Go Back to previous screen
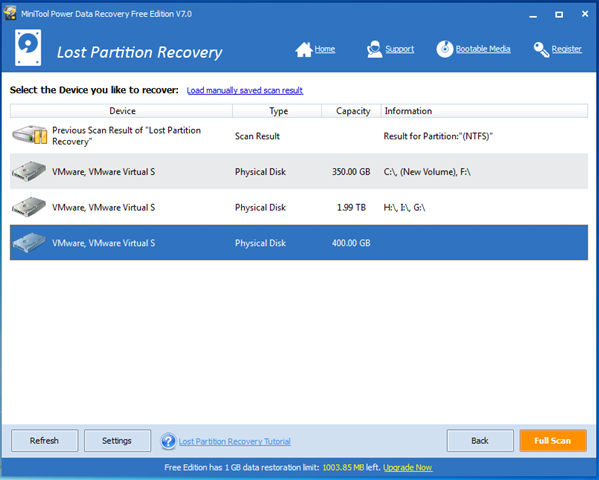Screen dimensions: 599x480 (x=480, y=441)
